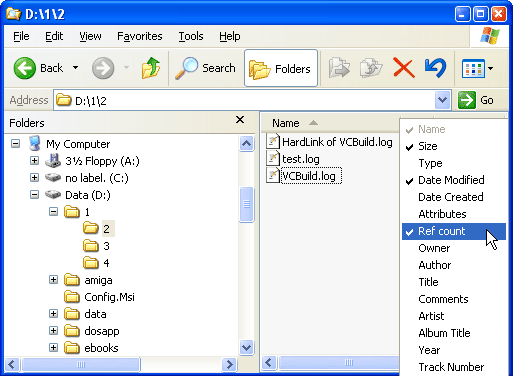Select the VCBuild.log file icon
The width and height of the screenshot is (513, 376).
(273, 175)
